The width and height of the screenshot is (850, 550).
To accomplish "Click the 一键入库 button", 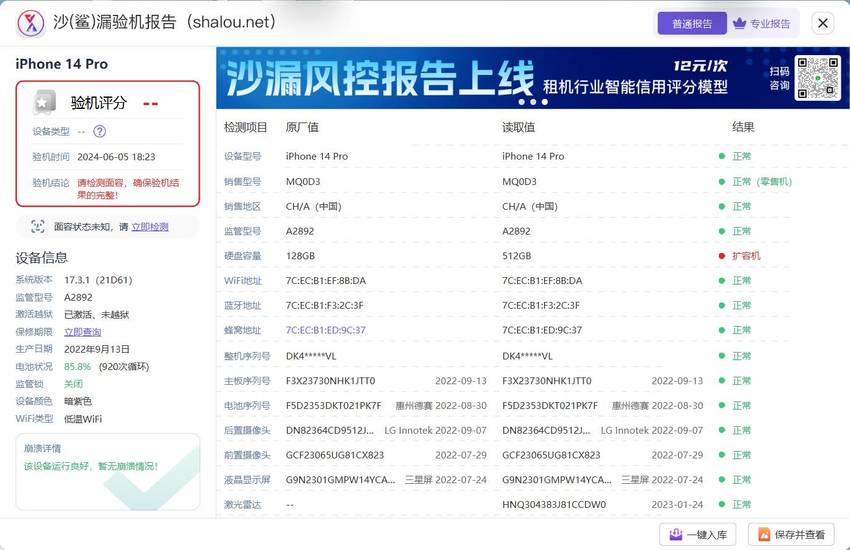I will pos(698,534).
